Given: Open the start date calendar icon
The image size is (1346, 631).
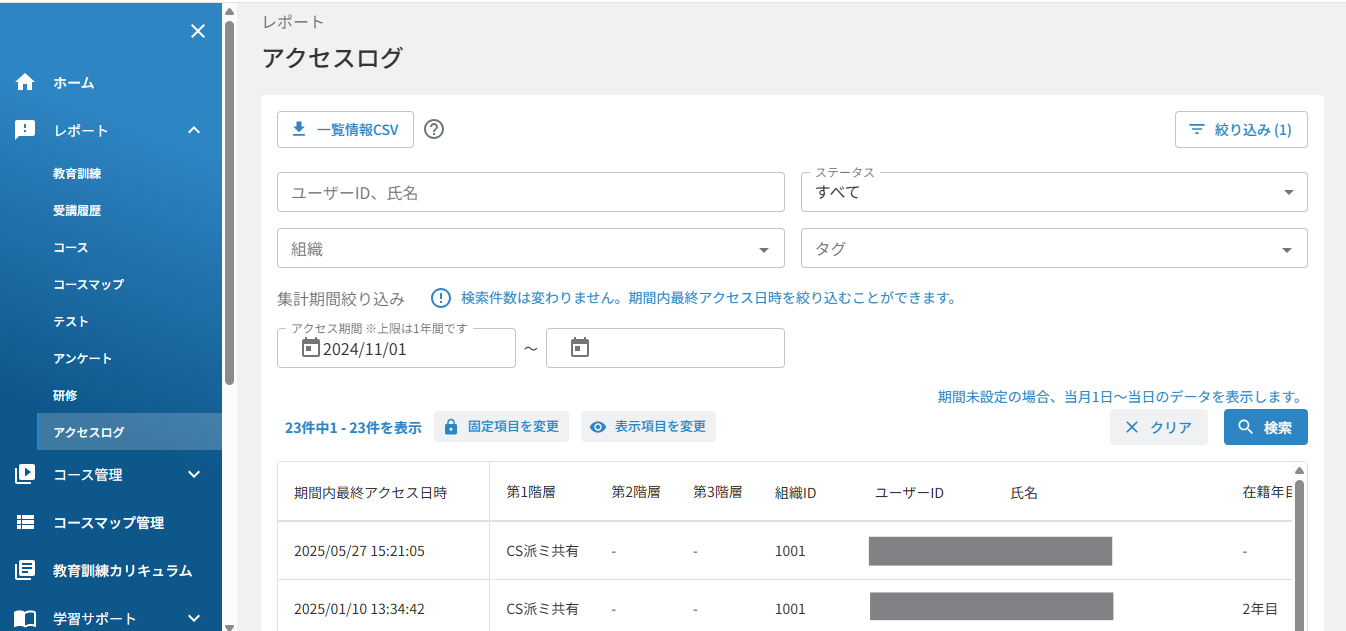Looking at the screenshot, I should coord(310,348).
